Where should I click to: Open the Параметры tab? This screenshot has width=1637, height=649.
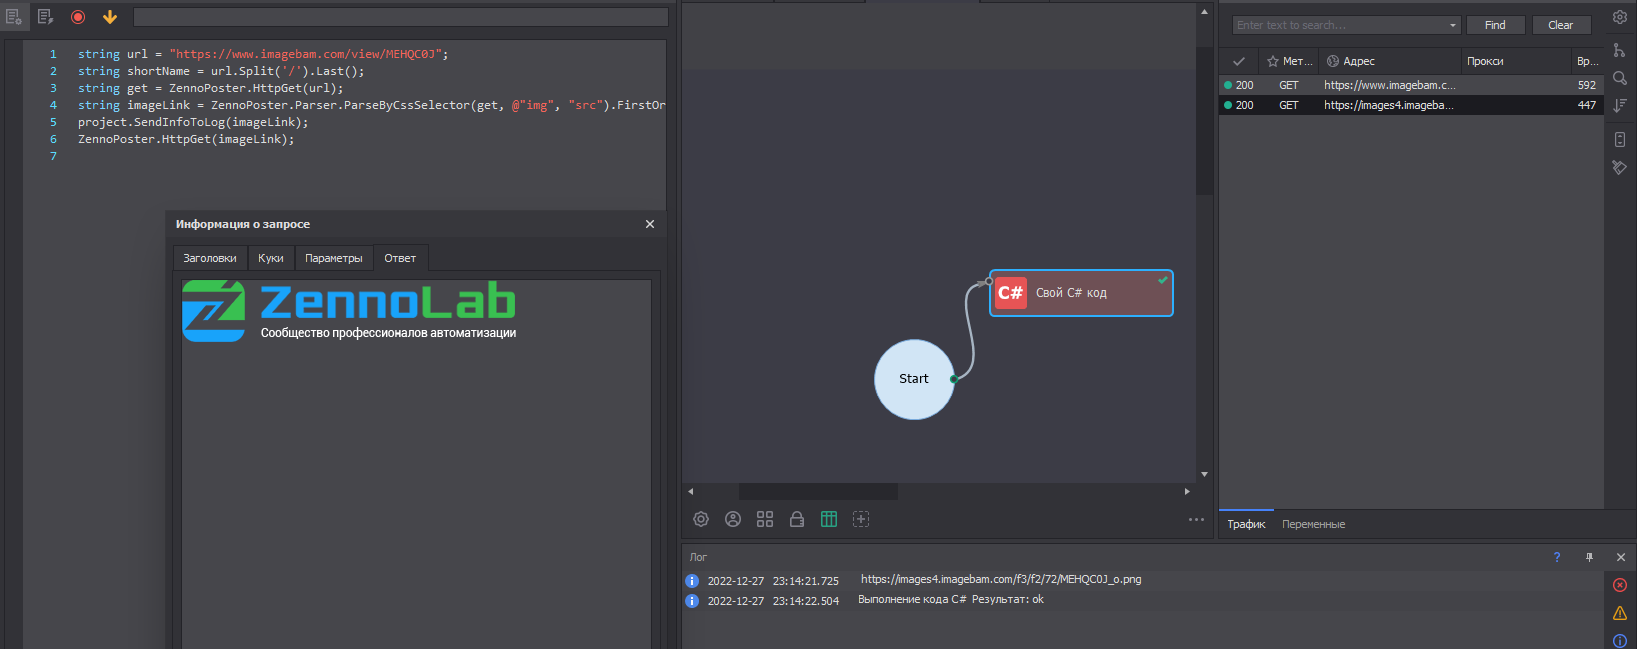coord(334,258)
